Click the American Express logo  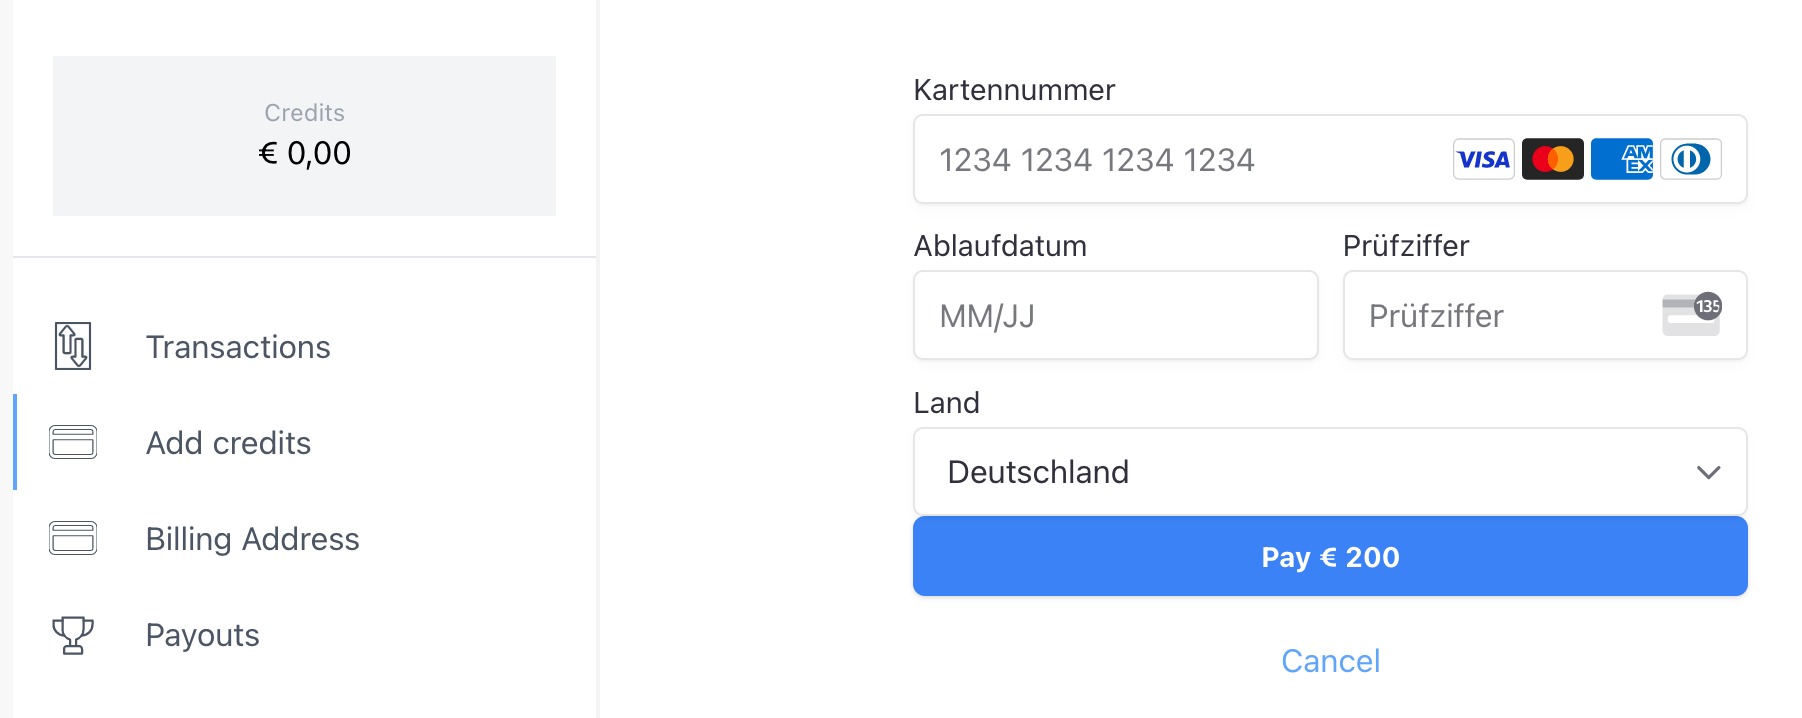(1621, 159)
